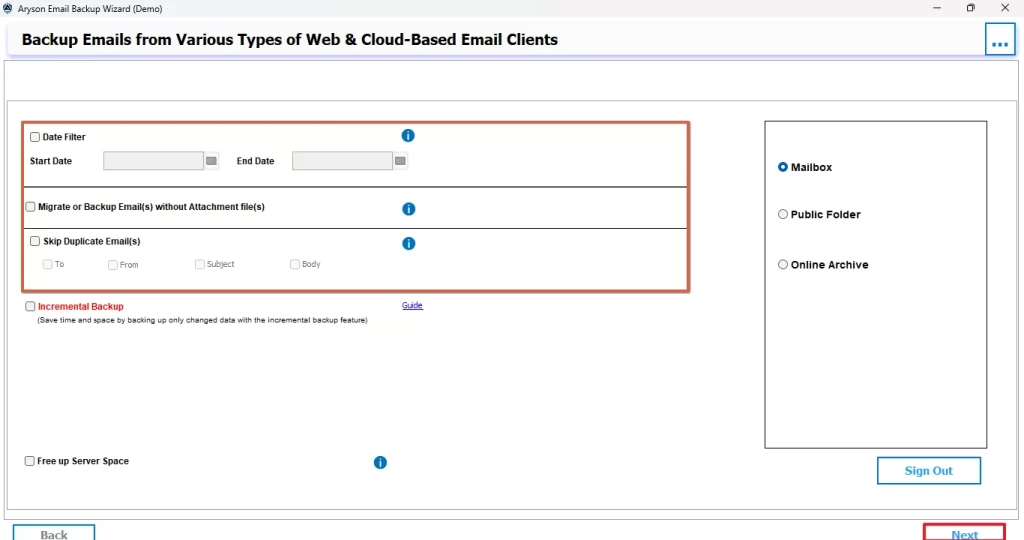Open the Incremental Backup Guide link
Viewport: 1024px width, 540px height.
point(412,306)
